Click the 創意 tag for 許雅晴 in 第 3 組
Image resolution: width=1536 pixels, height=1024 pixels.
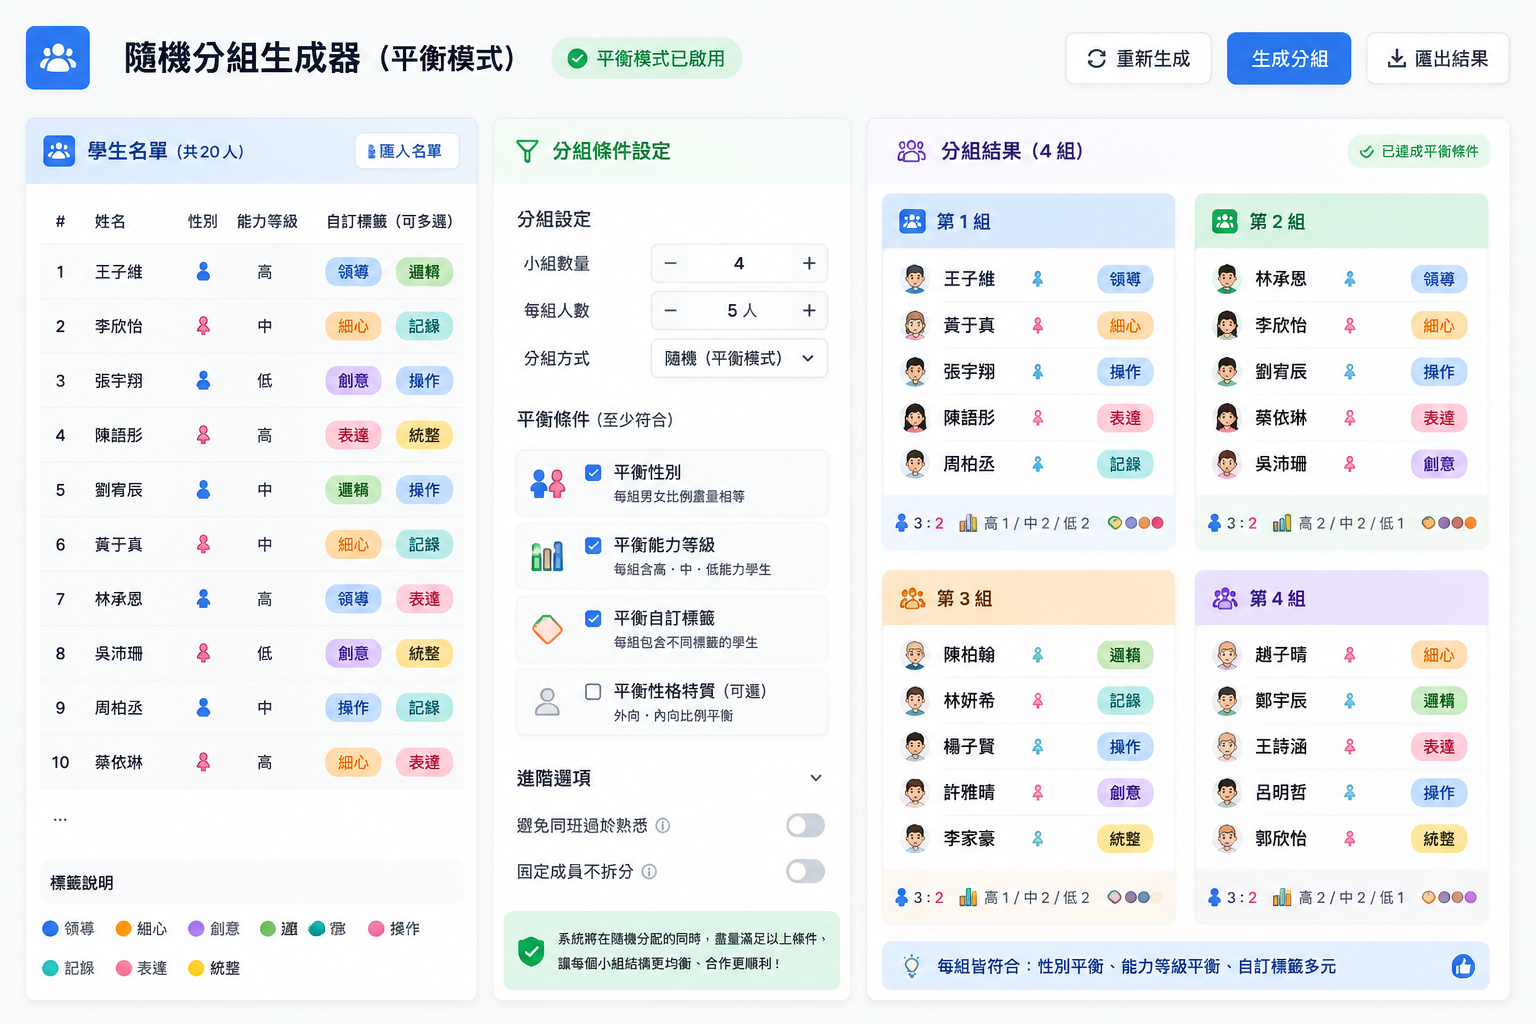coord(1125,793)
